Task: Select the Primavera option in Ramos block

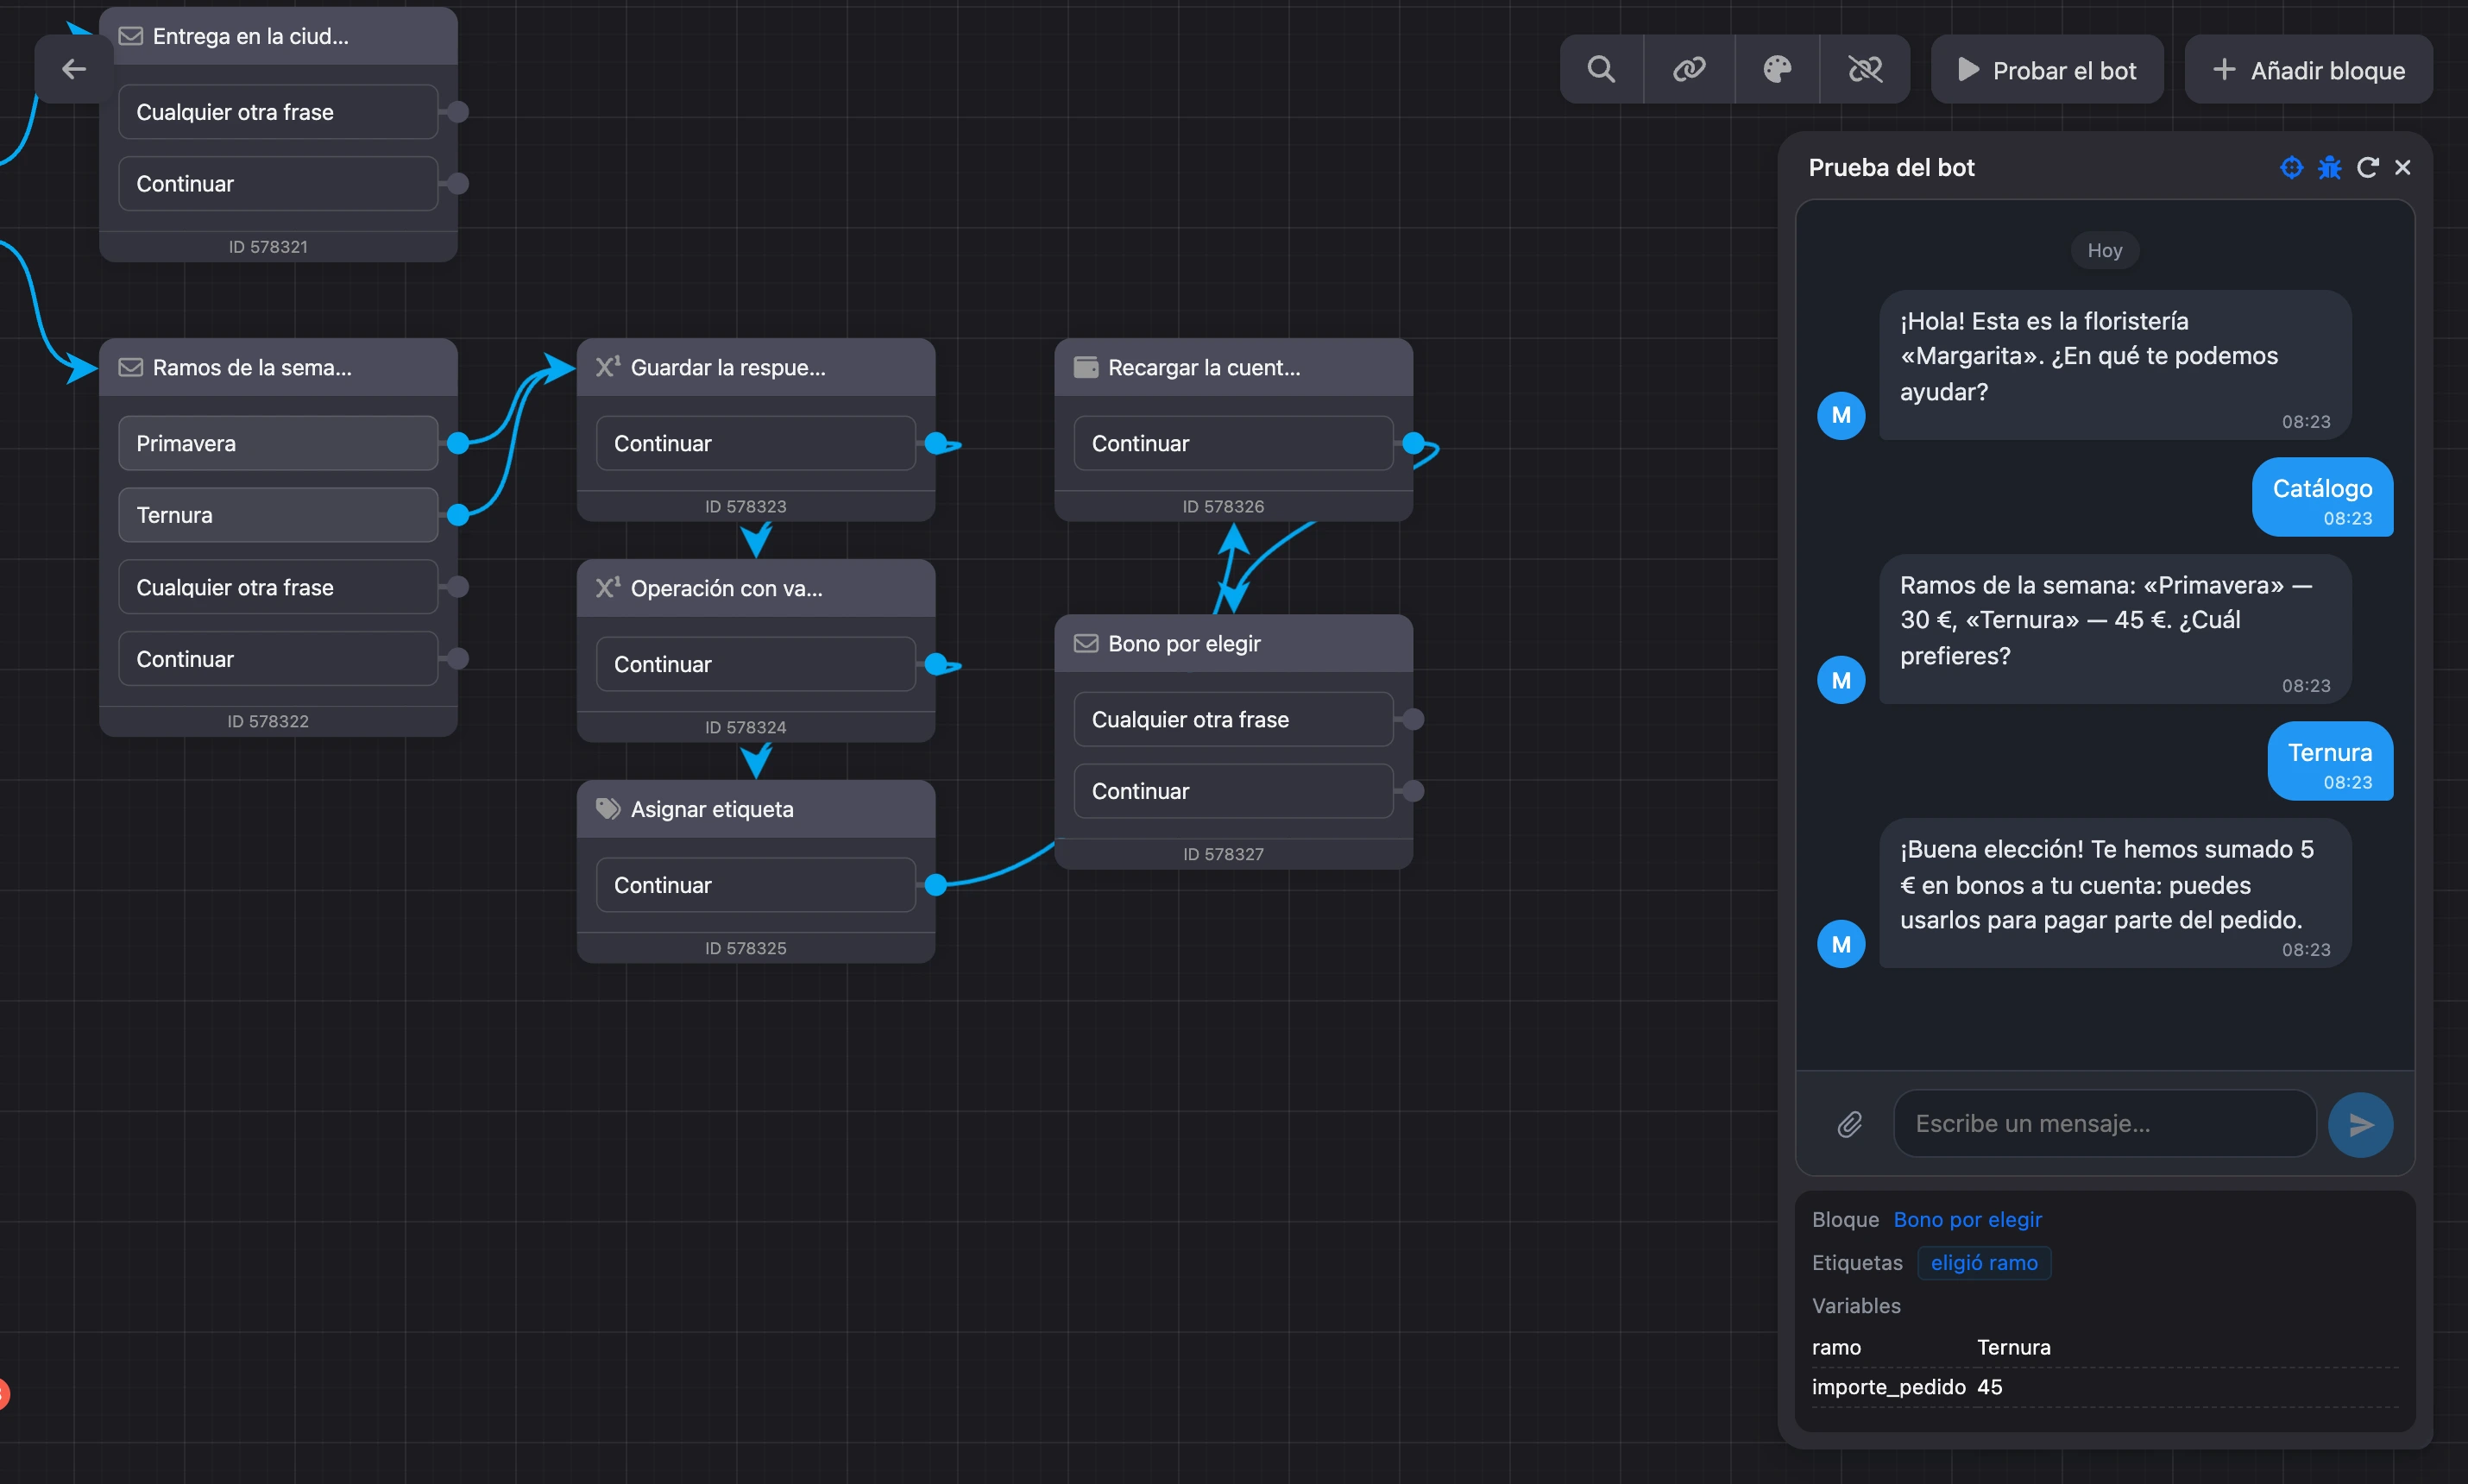Action: [x=278, y=443]
